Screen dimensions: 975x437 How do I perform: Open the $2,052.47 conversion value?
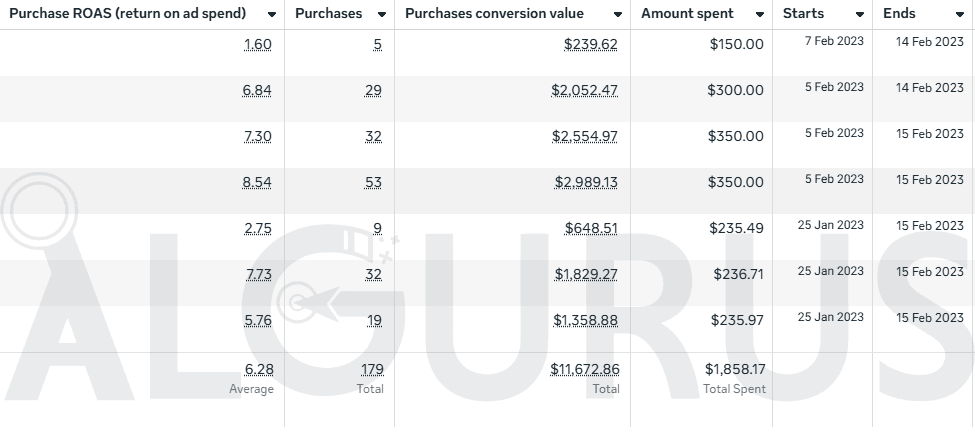pos(585,91)
